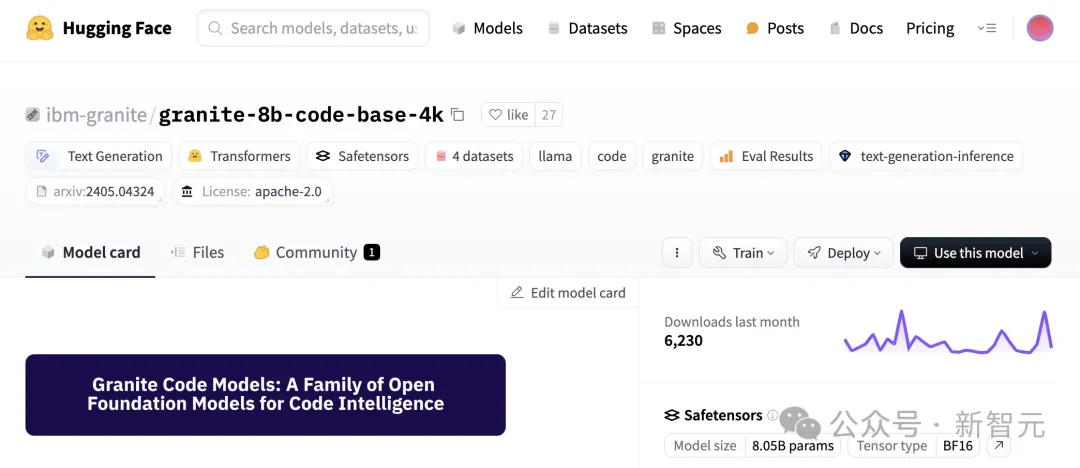Screen dimensions: 1080x468
Task: Click the Hugging Face logo icon
Action: click(40, 28)
